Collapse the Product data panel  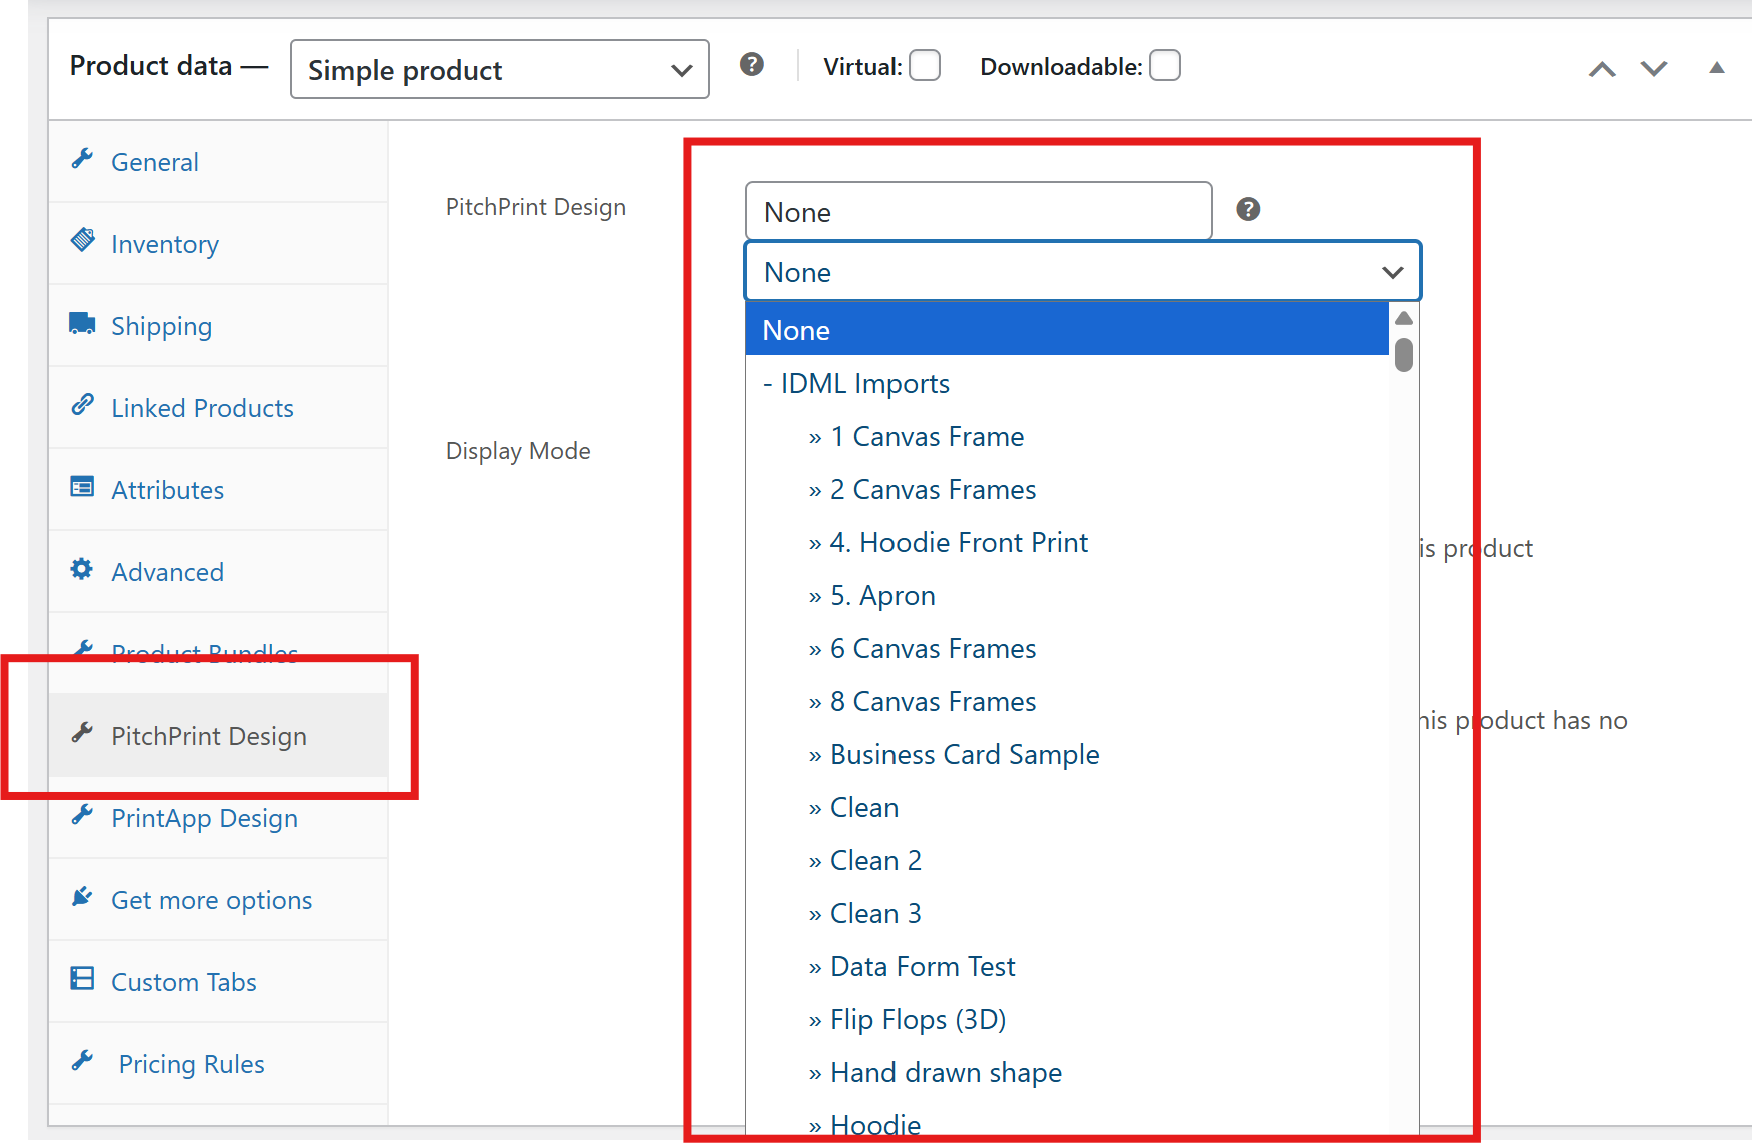click(x=1717, y=68)
